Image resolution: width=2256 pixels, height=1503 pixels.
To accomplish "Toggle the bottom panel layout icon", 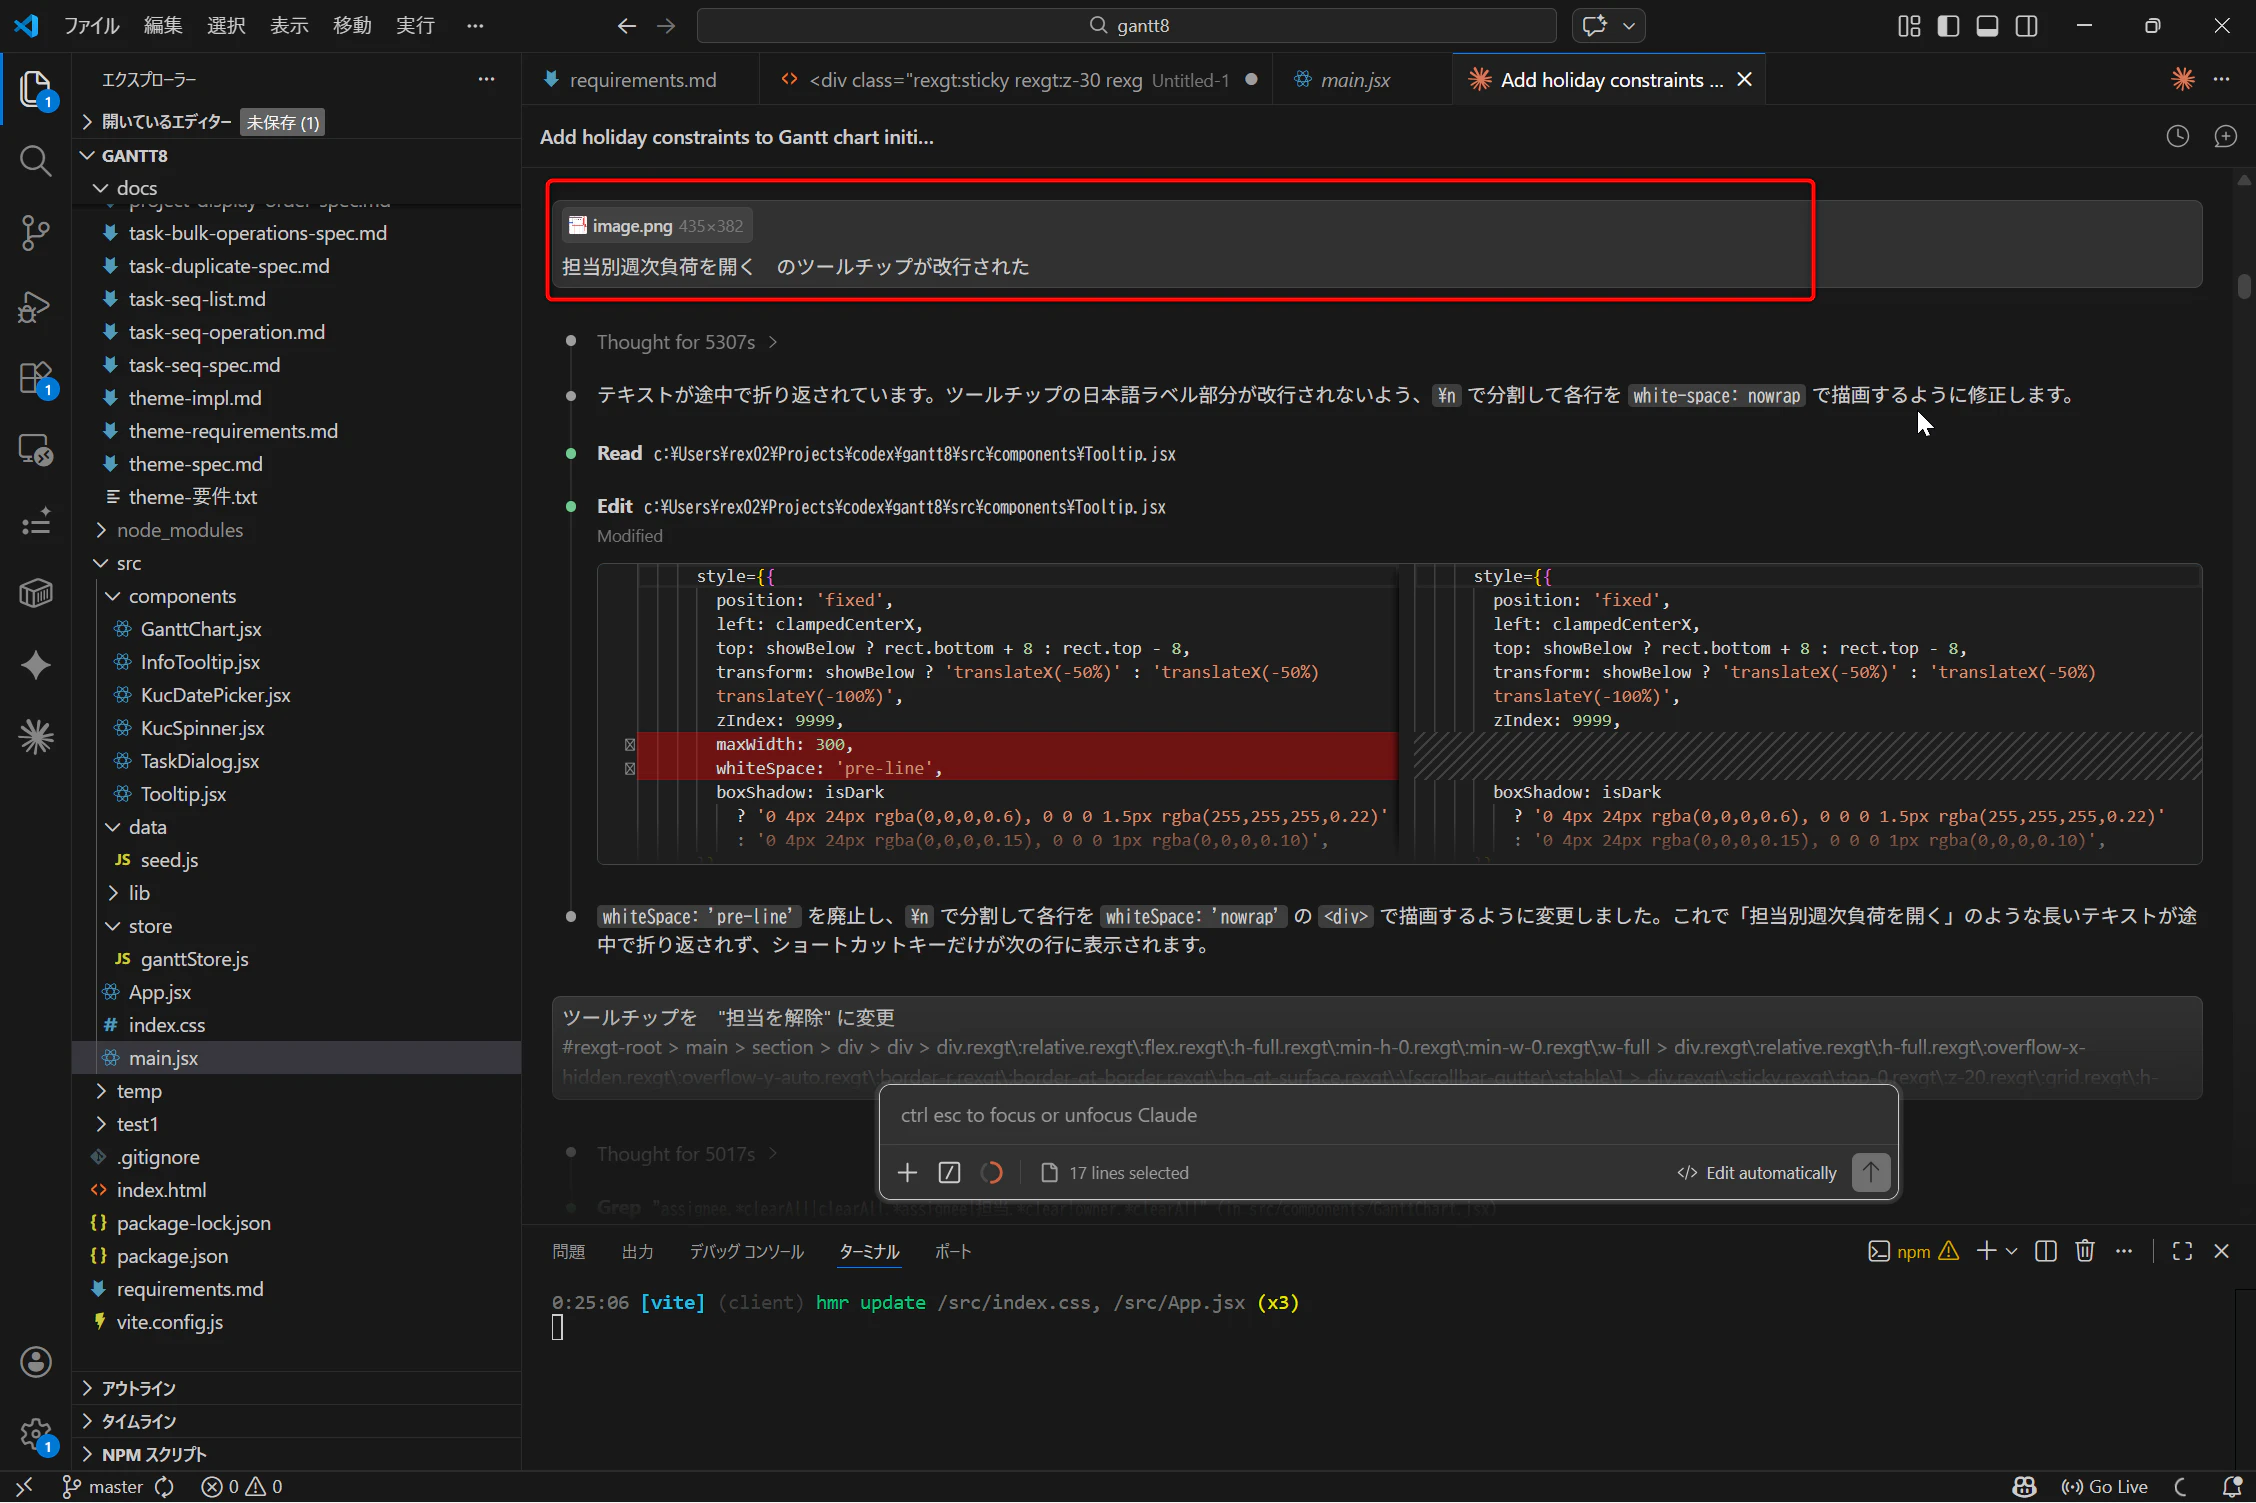I will 1987,26.
